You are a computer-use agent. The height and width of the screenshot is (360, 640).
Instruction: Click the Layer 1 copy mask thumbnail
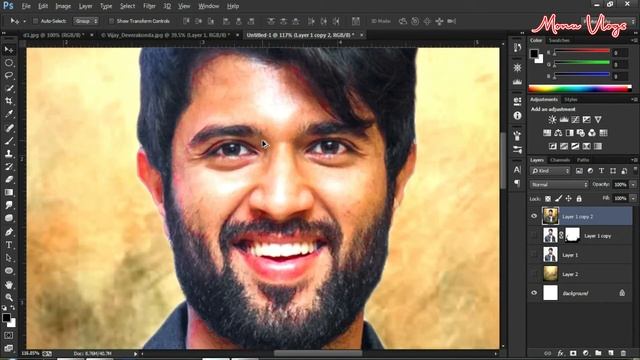tap(572, 235)
